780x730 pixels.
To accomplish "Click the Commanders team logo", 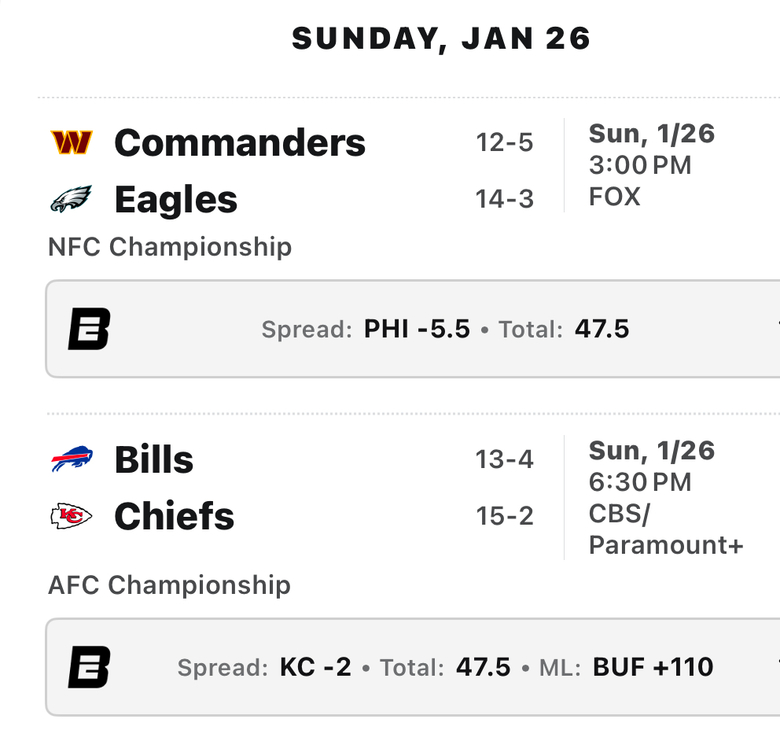I will [72, 142].
